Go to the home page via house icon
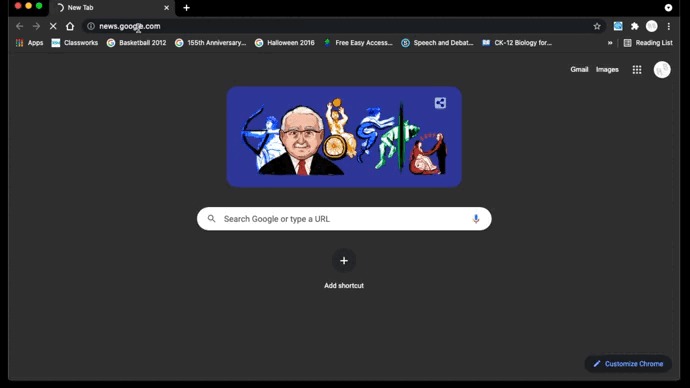Image resolution: width=690 pixels, height=388 pixels. (70, 26)
